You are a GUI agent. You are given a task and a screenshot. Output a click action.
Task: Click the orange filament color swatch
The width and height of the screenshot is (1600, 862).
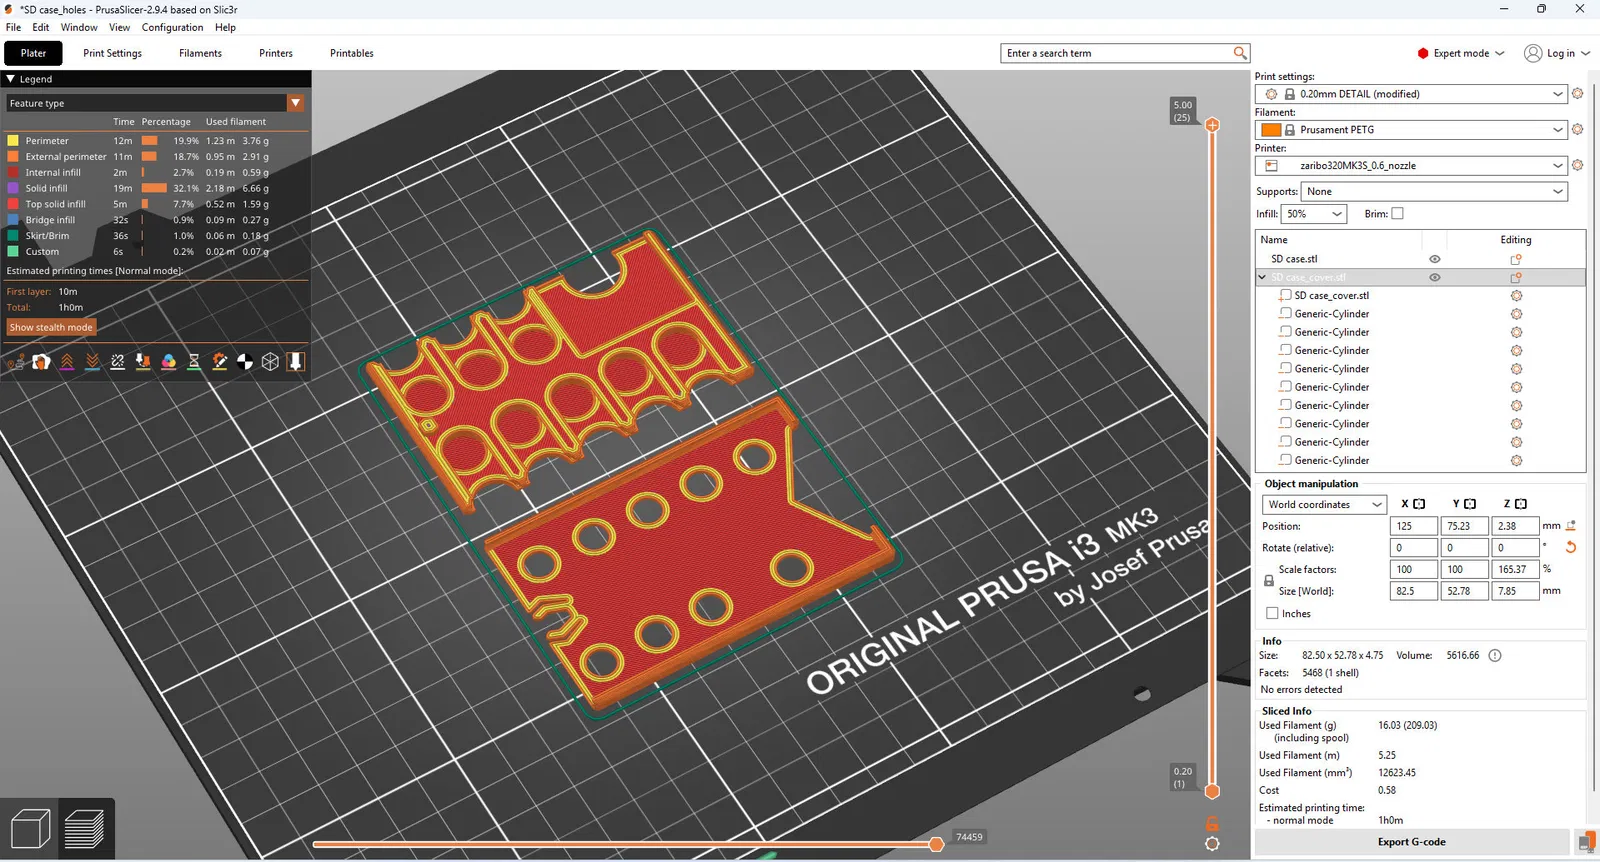coord(1271,130)
